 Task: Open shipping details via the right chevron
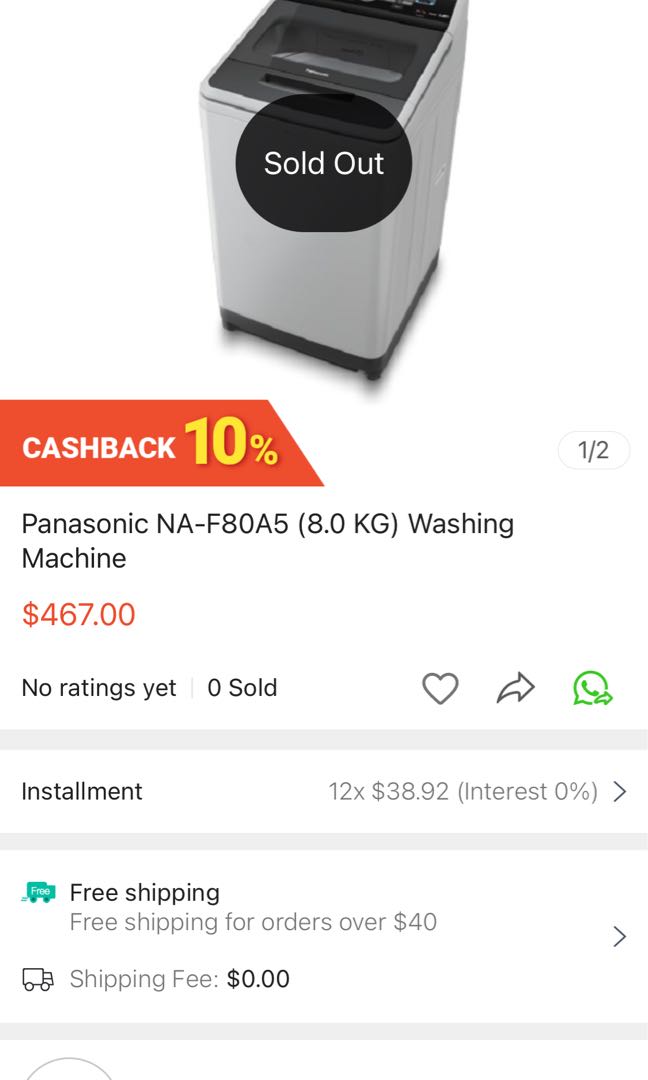[x=618, y=936]
